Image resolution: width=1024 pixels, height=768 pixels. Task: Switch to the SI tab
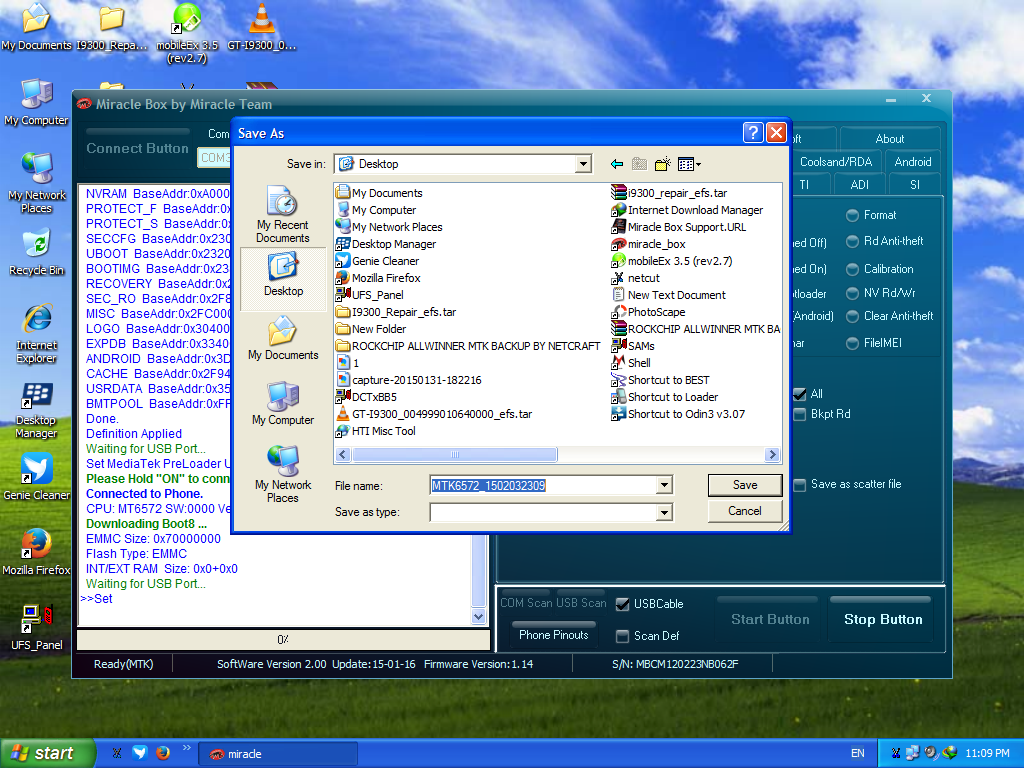pos(915,185)
